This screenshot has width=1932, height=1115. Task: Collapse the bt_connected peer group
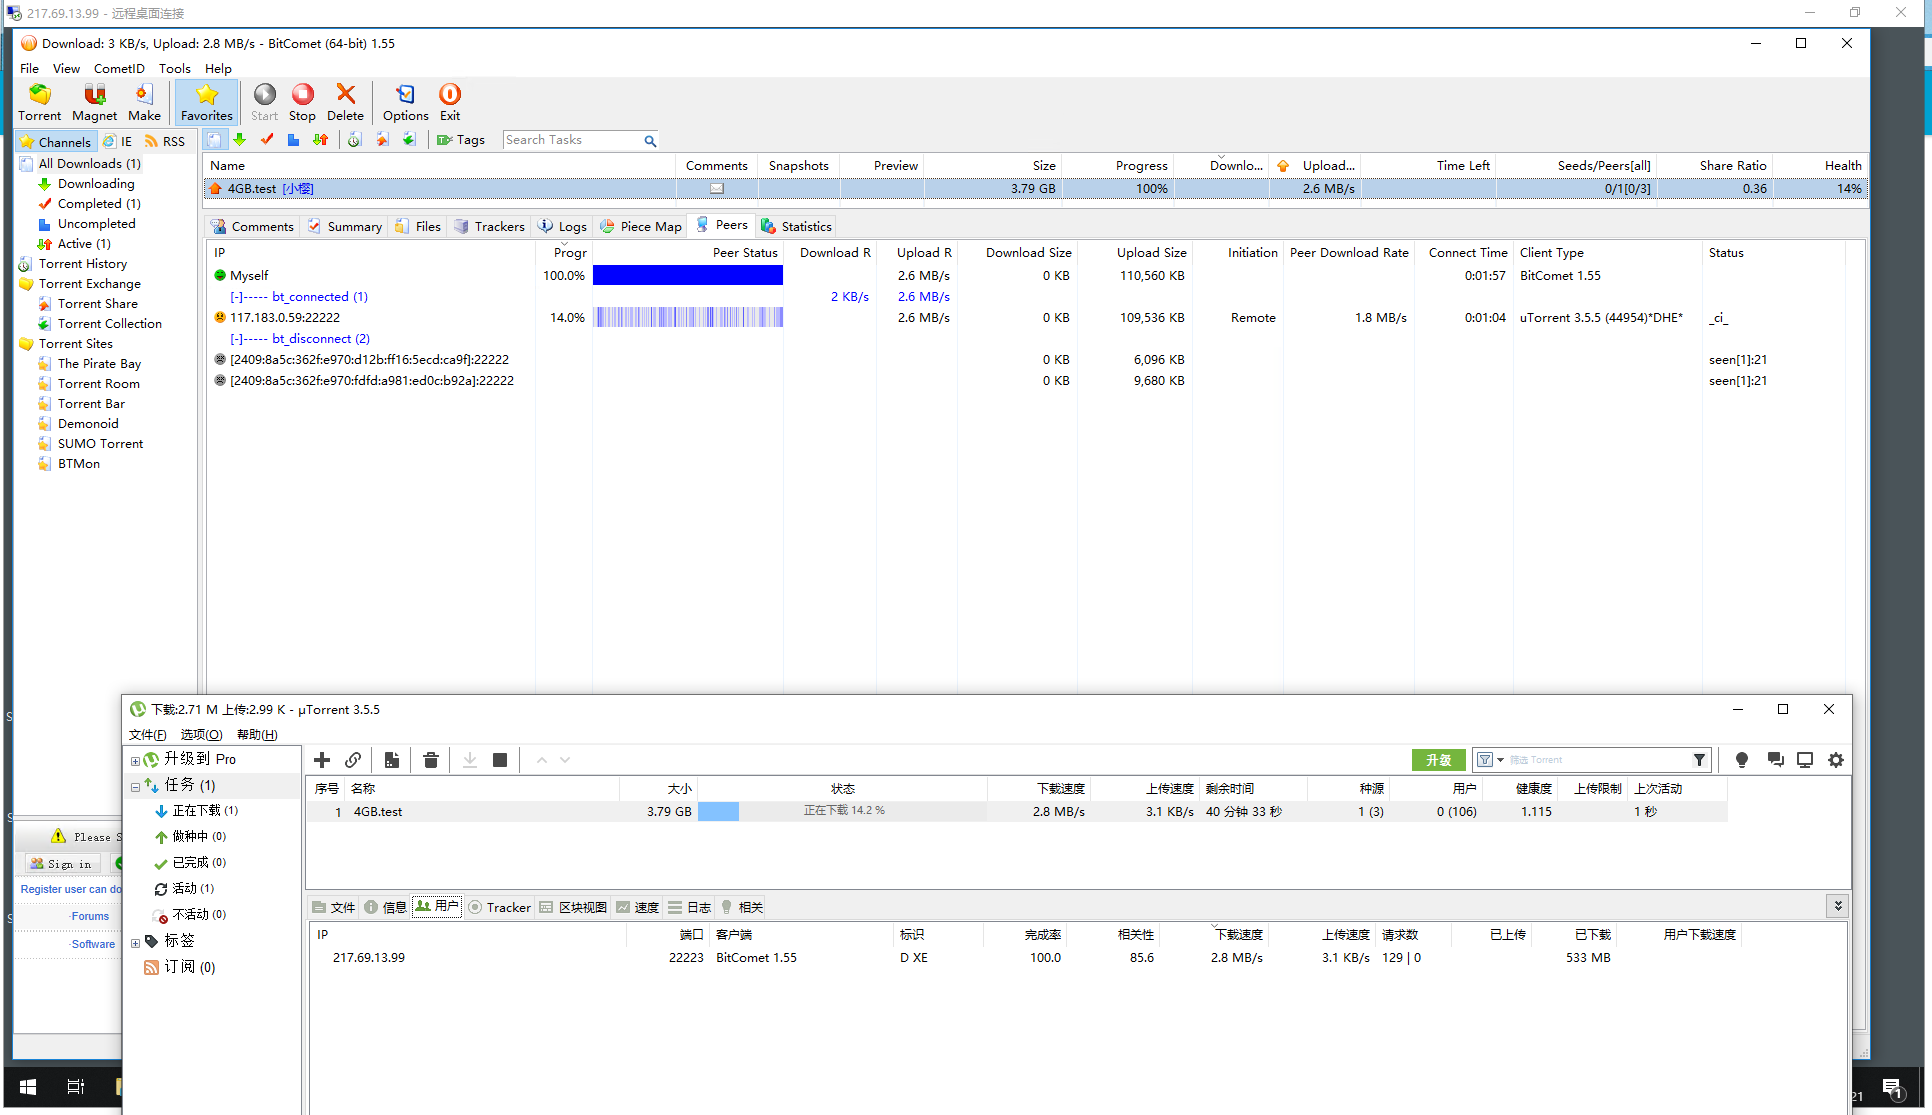pyautogui.click(x=236, y=297)
